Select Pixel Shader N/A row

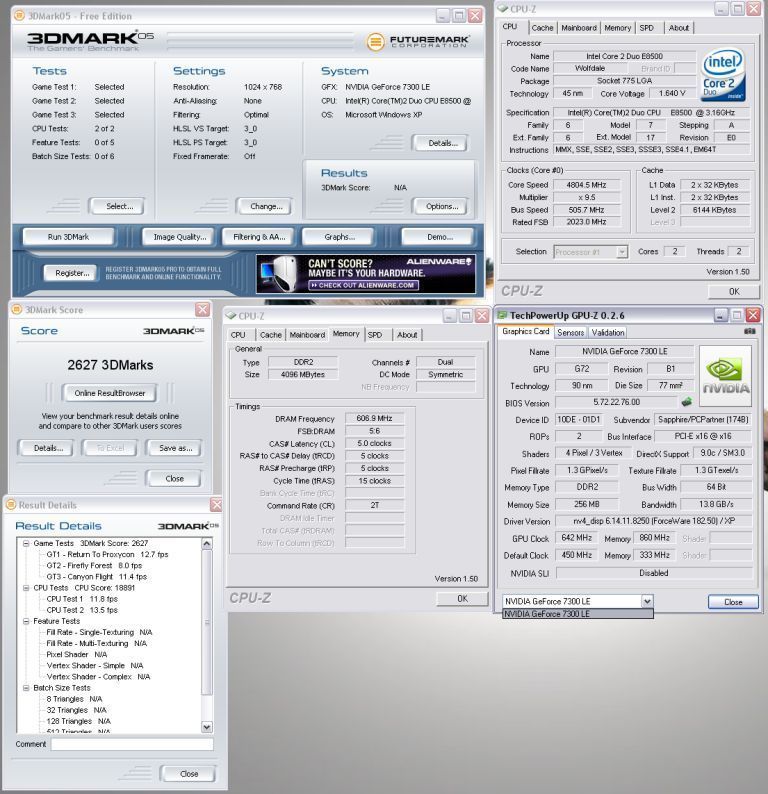76,654
